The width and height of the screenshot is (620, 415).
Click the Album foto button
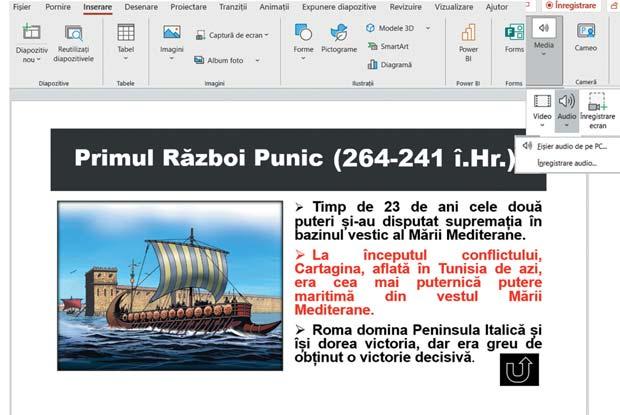(x=219, y=60)
